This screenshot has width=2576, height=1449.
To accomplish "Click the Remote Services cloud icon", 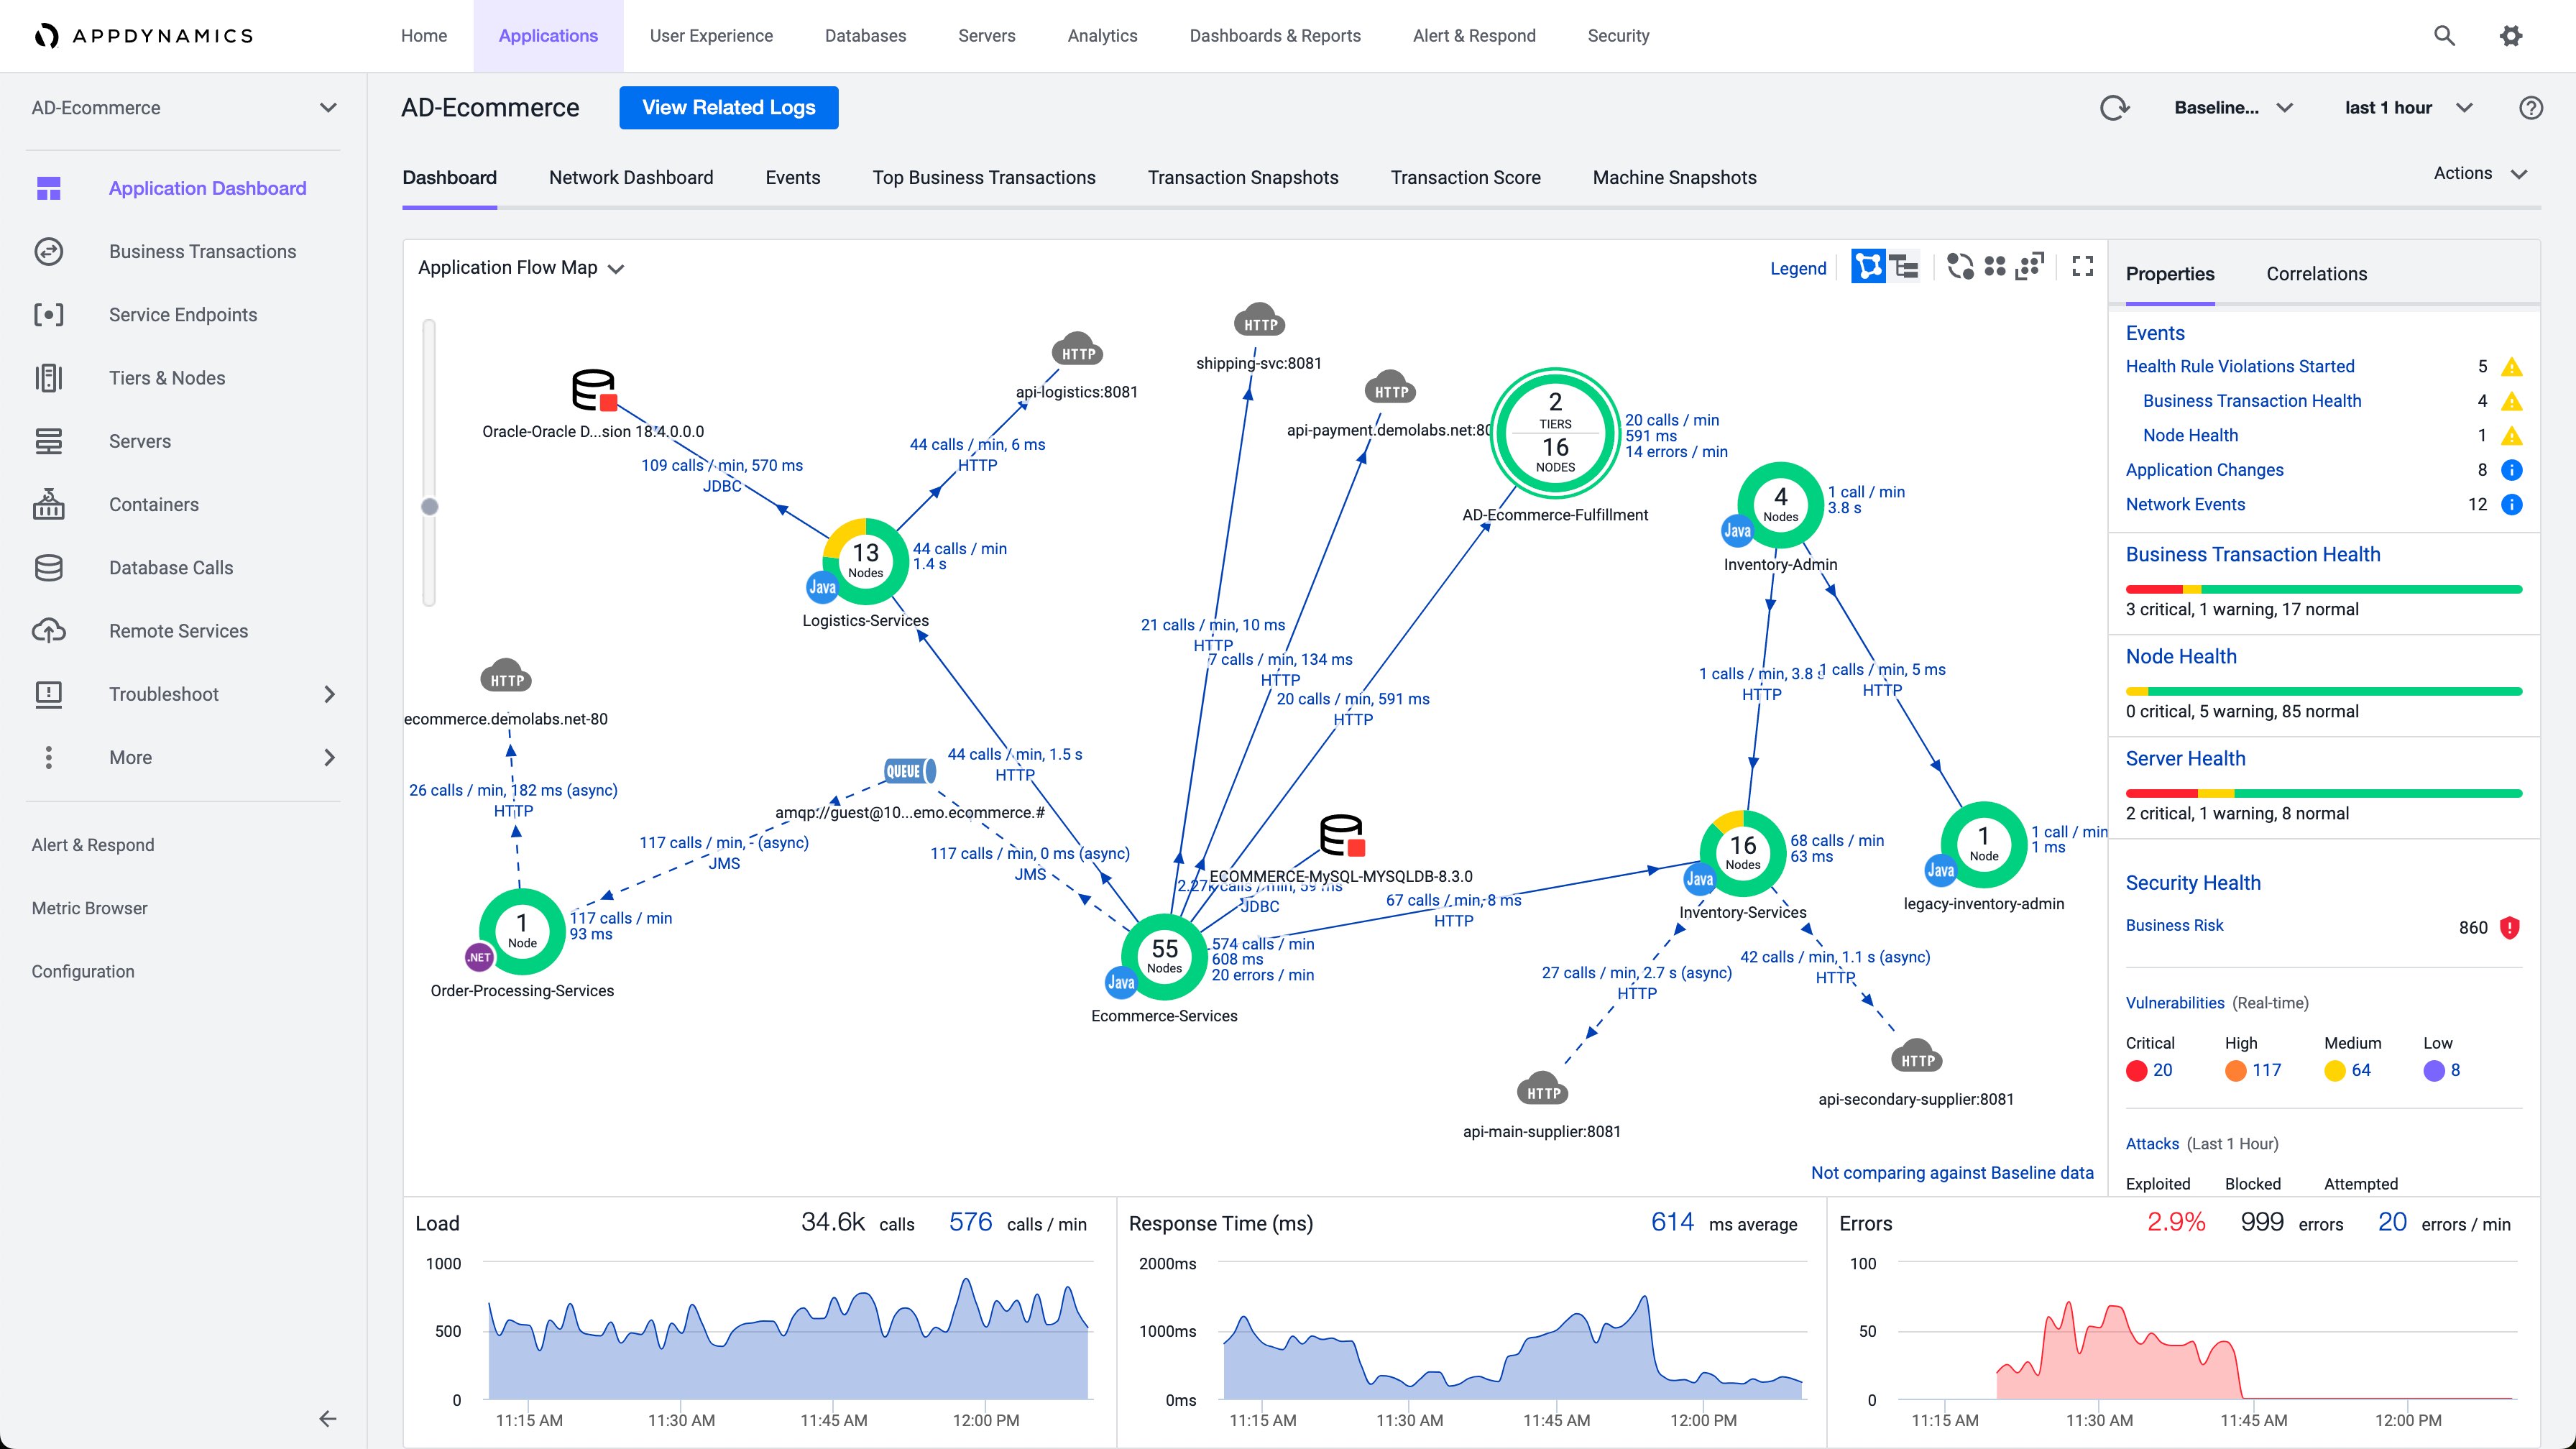I will click(x=49, y=631).
